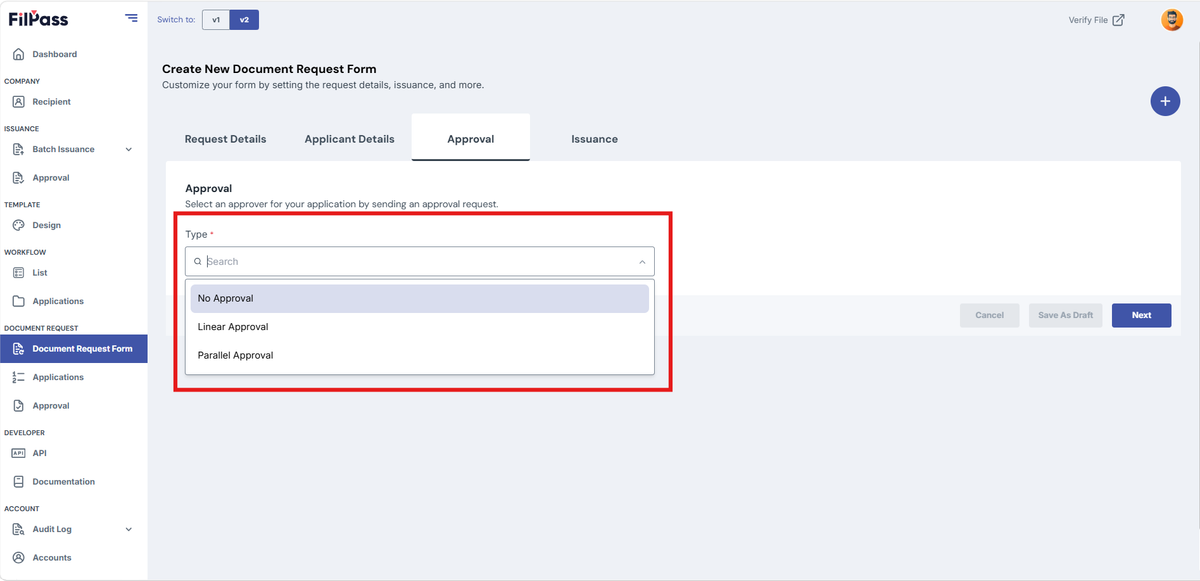Click the Recipient person icon
The height and width of the screenshot is (581, 1200).
pos(18,102)
